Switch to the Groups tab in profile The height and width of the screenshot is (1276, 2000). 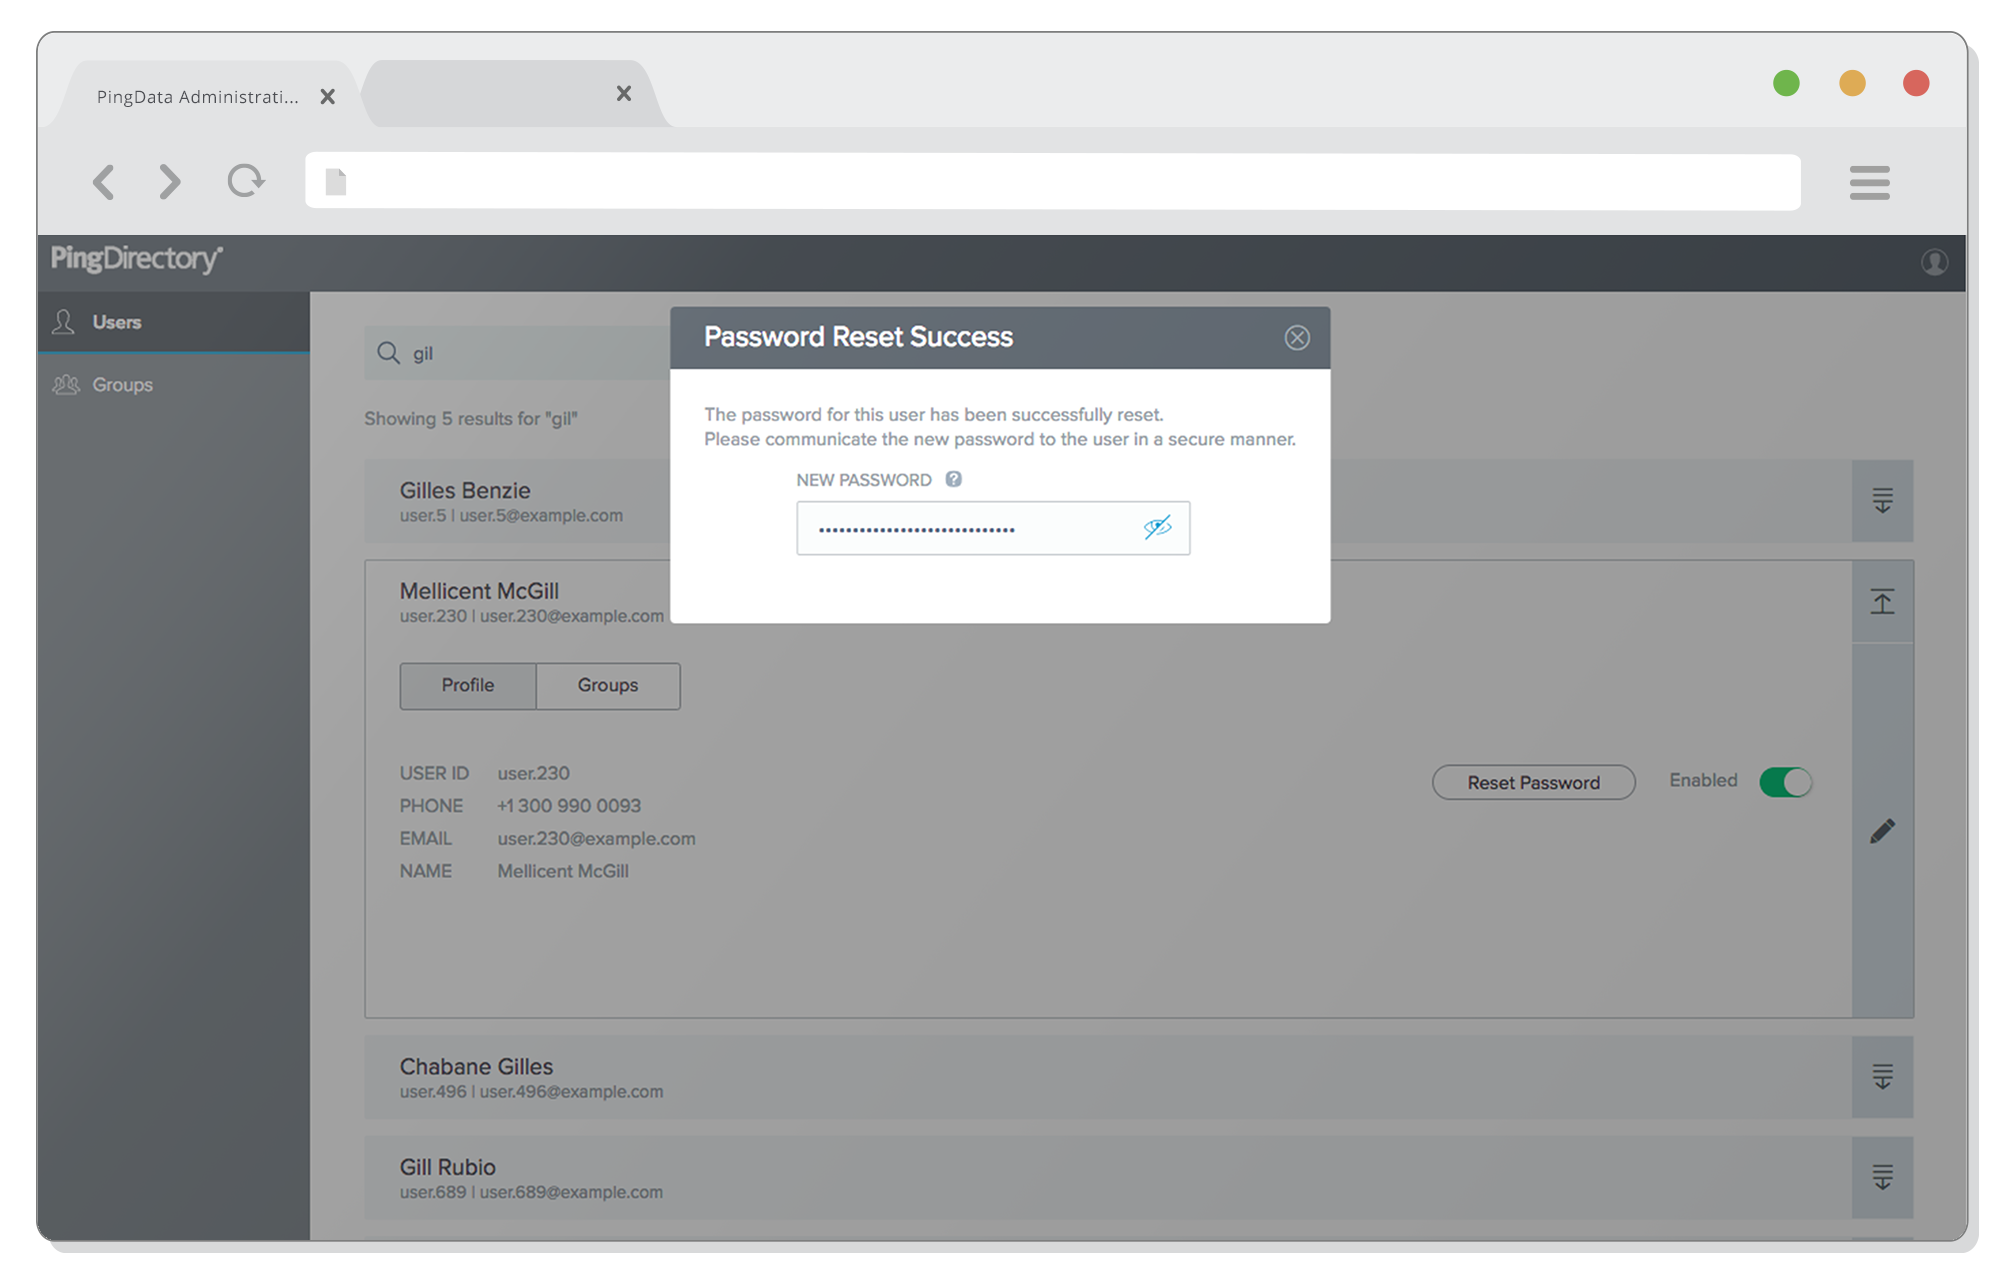[x=607, y=686]
